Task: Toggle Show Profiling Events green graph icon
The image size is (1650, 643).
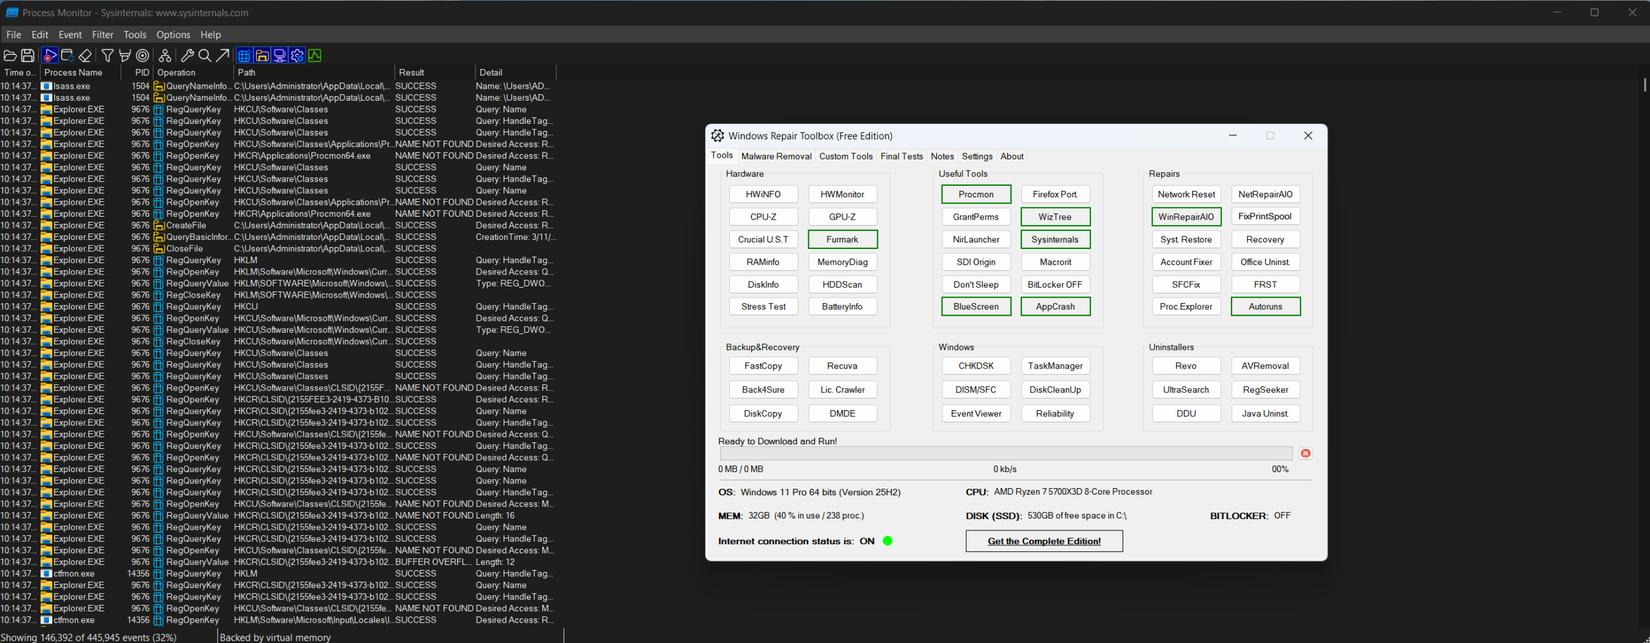Action: click(315, 55)
